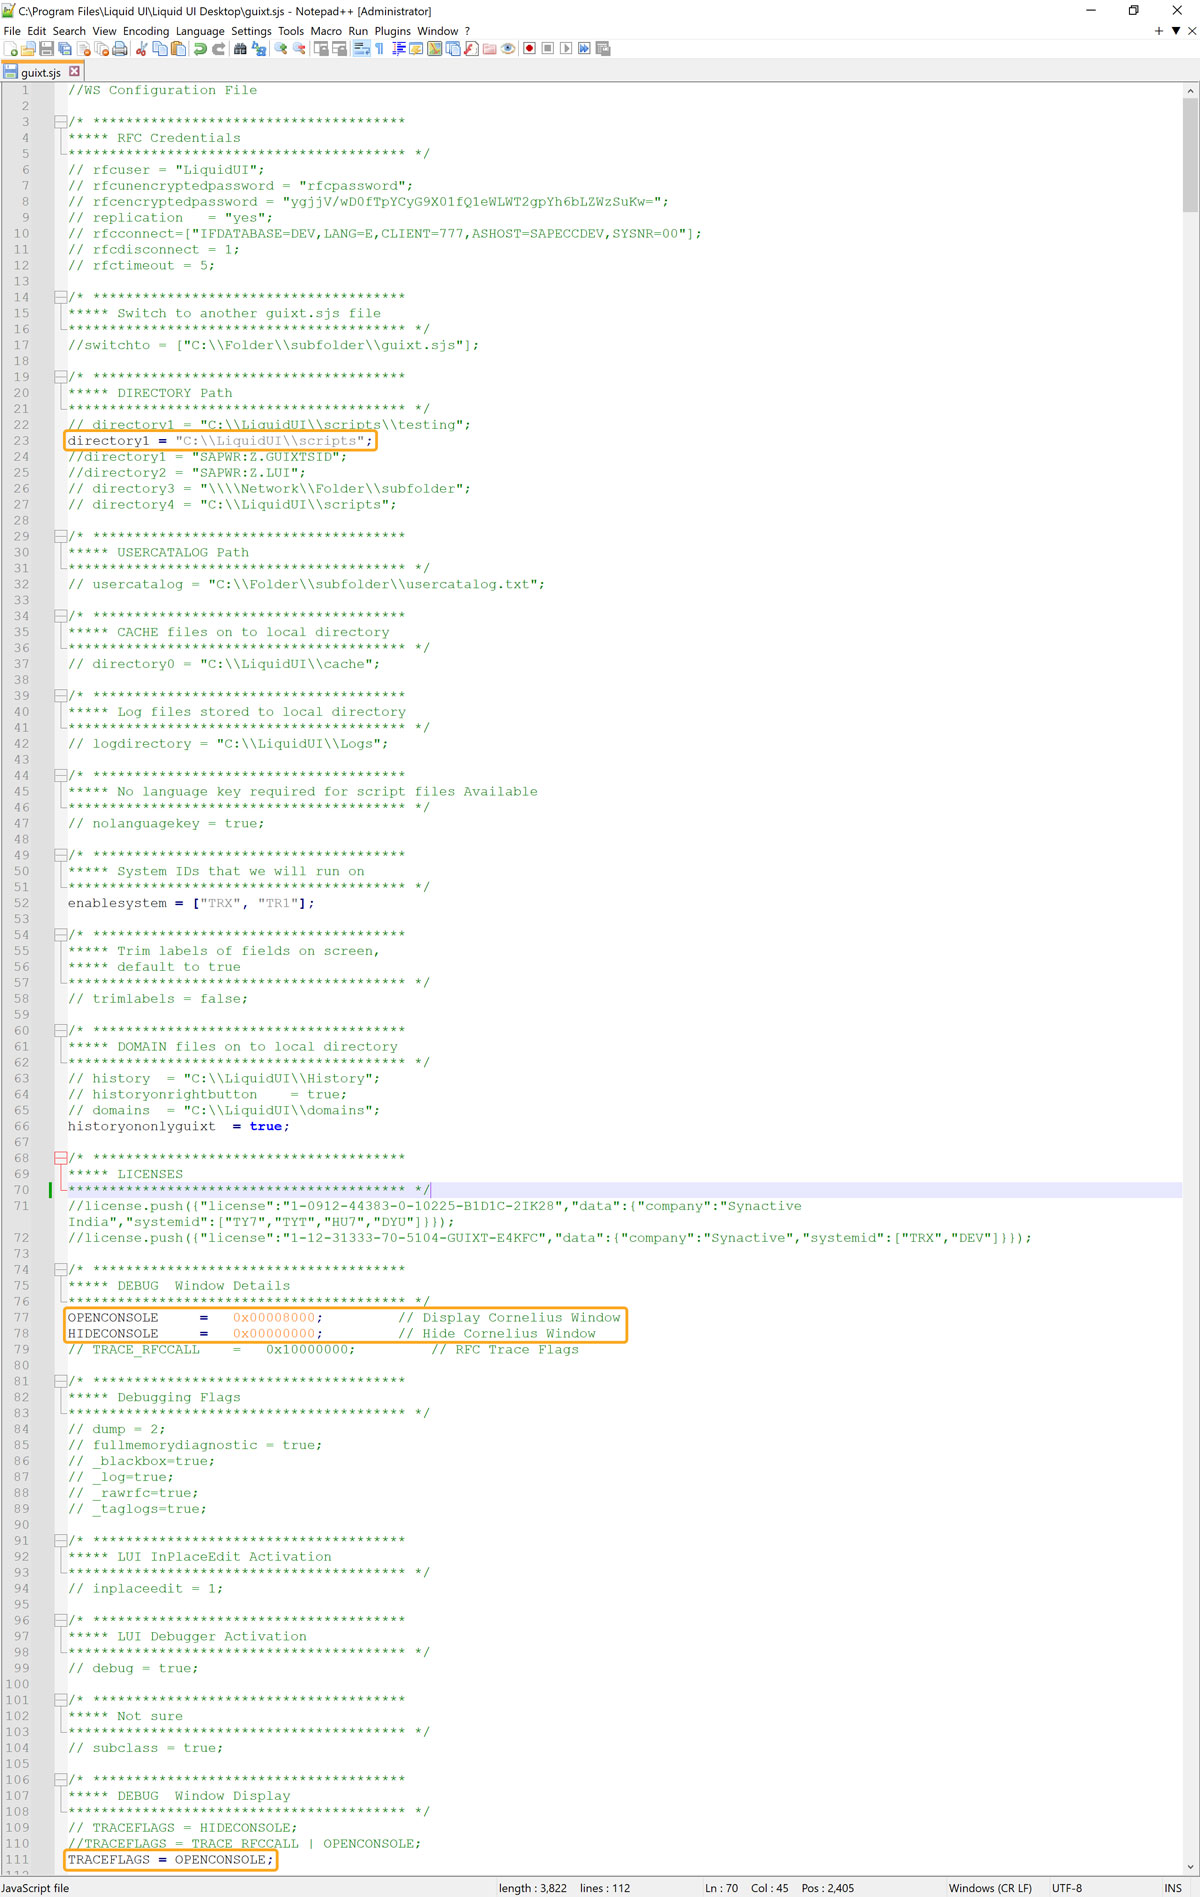The width and height of the screenshot is (1200, 1897).
Task: Run macro multiple times icon
Action: [x=584, y=49]
